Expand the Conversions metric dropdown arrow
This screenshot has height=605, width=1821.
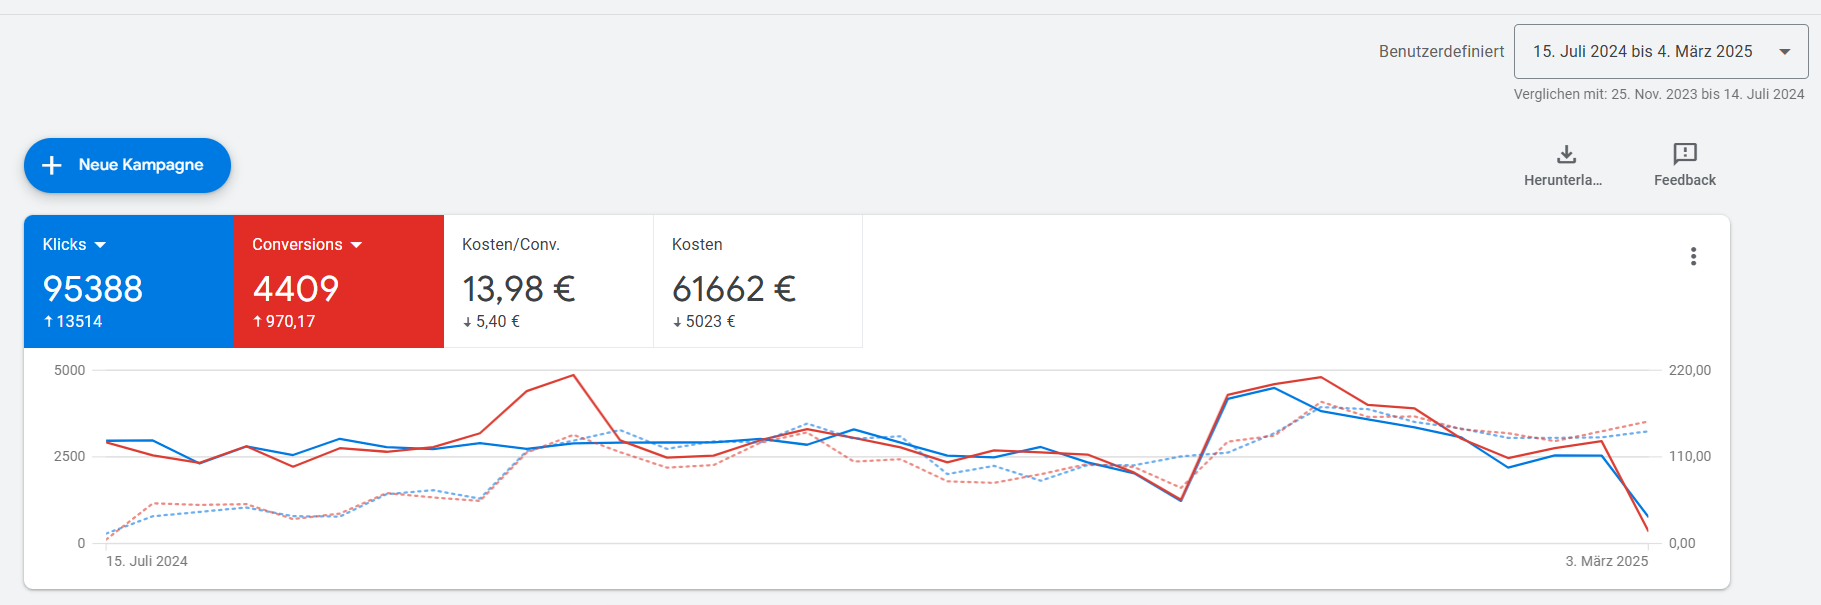click(357, 245)
